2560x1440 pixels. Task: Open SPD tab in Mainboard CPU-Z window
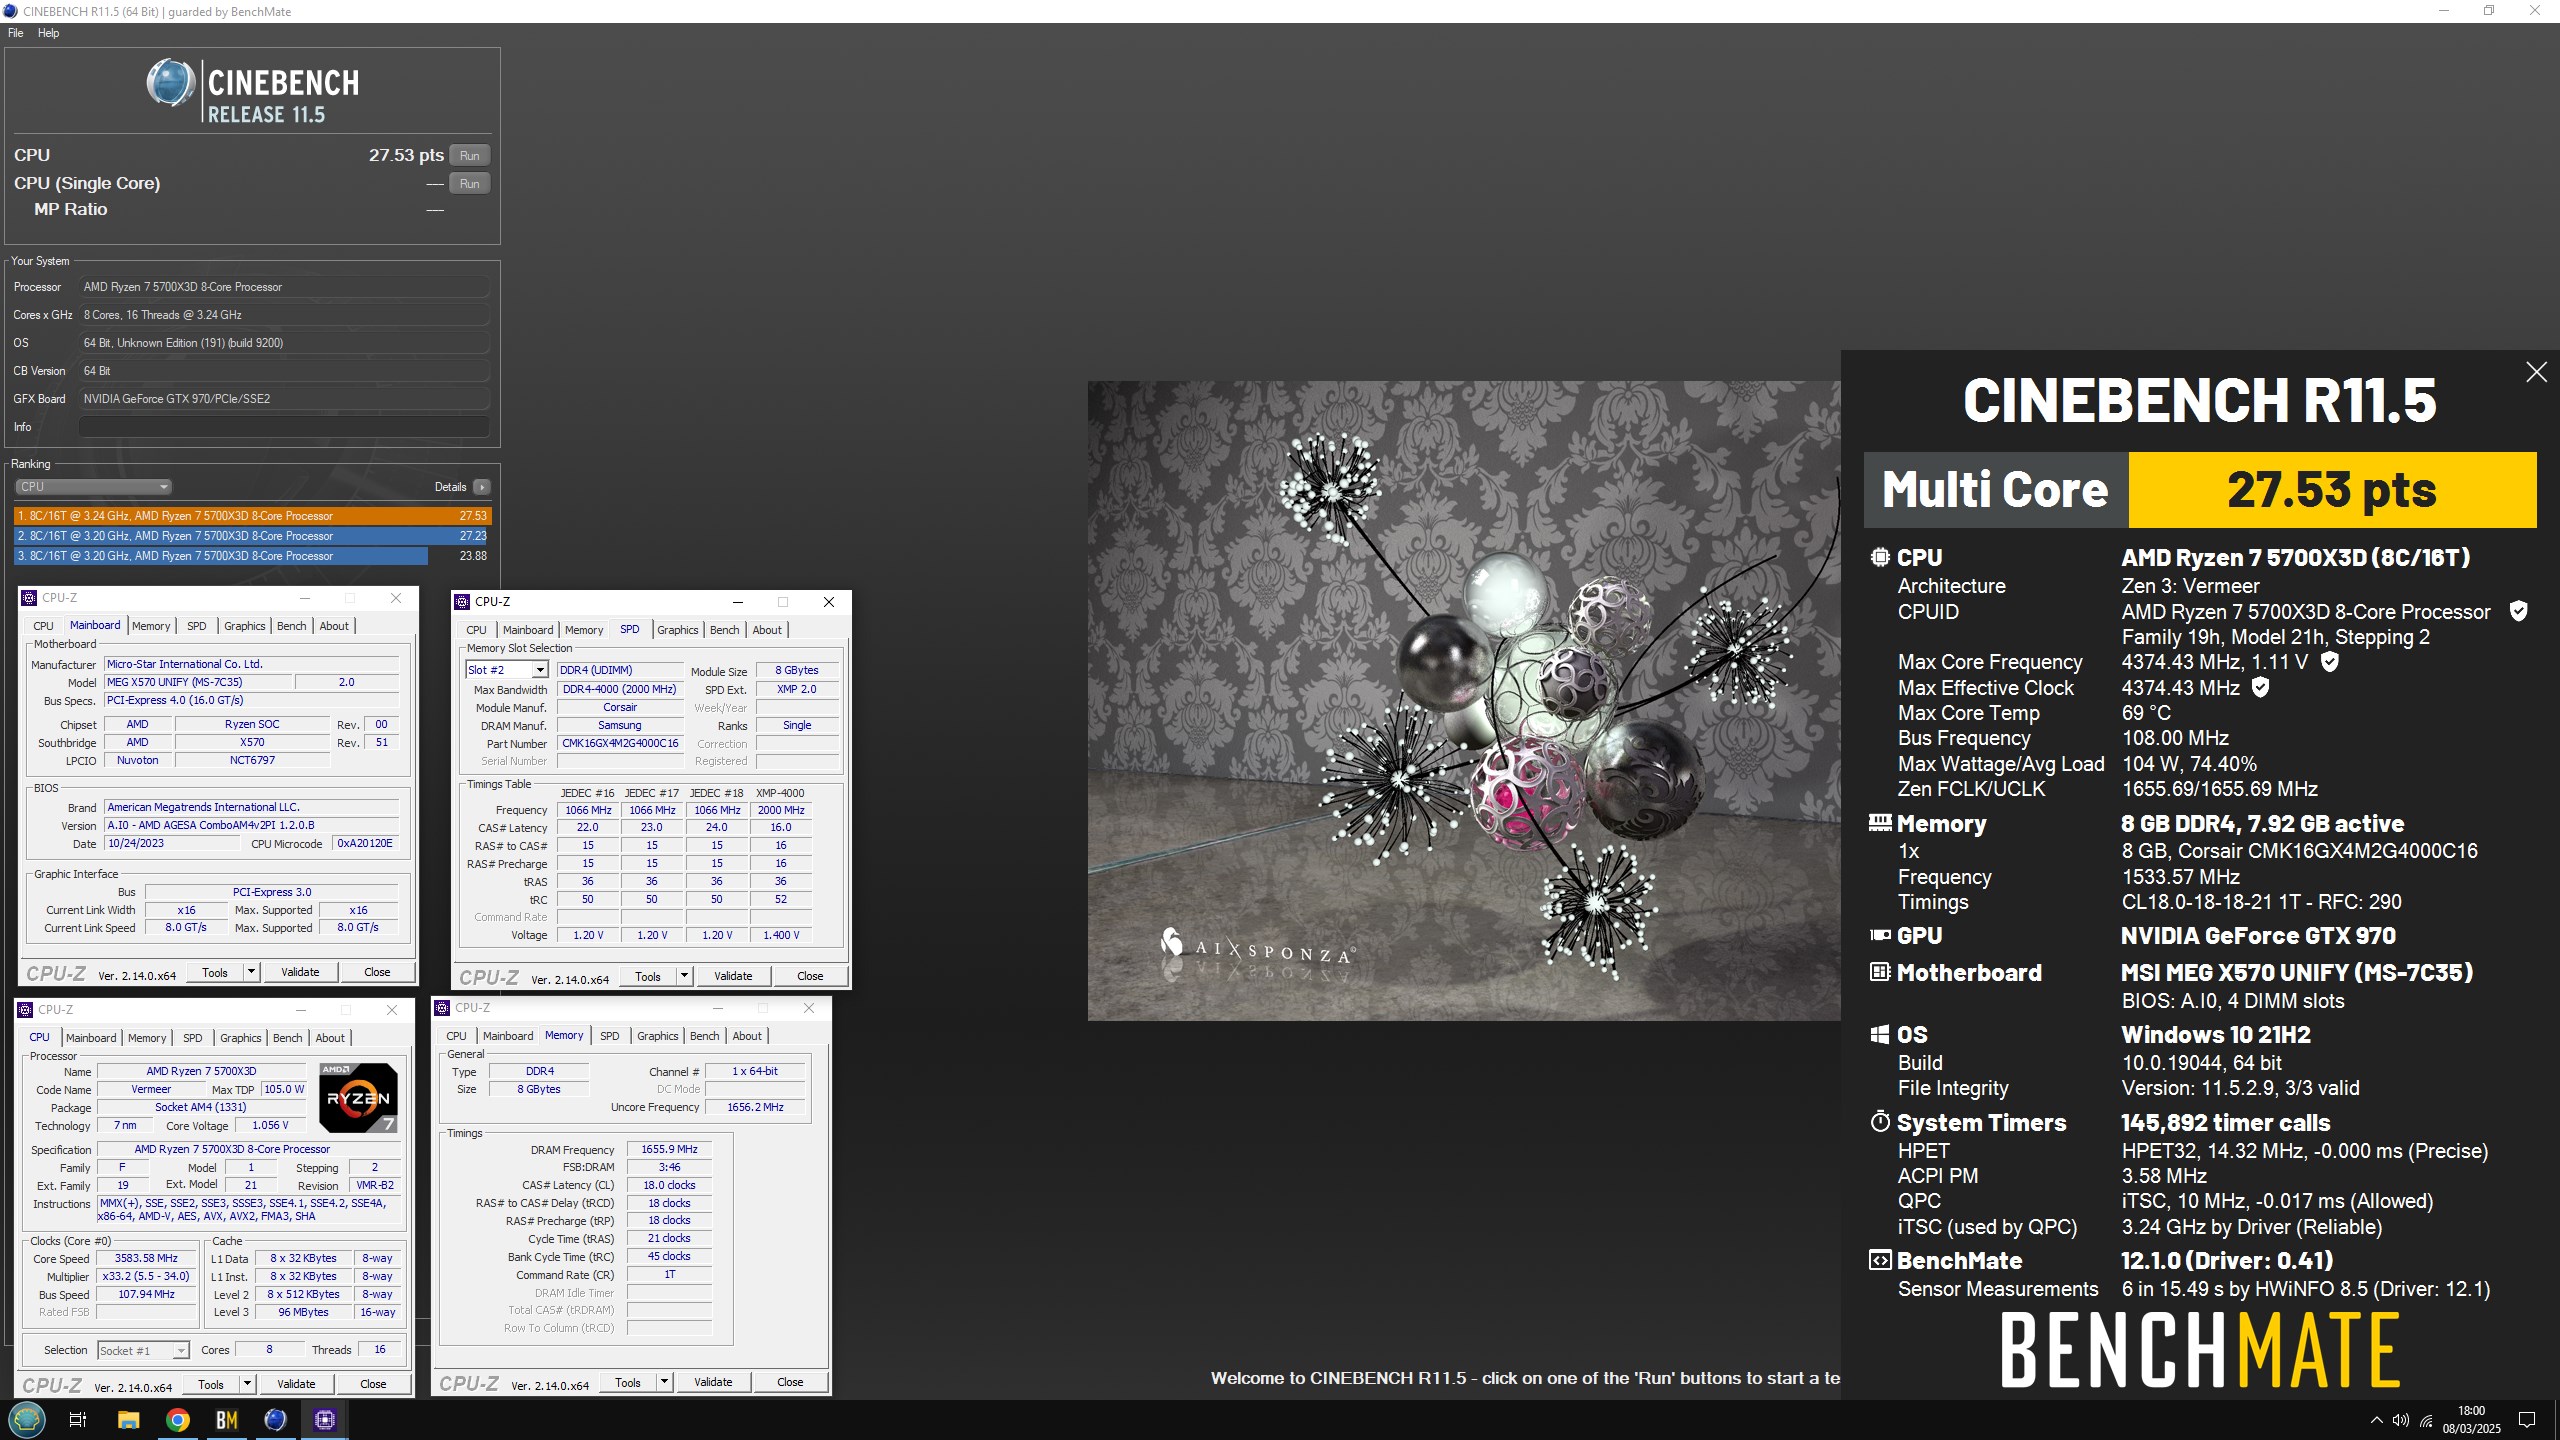[x=196, y=626]
